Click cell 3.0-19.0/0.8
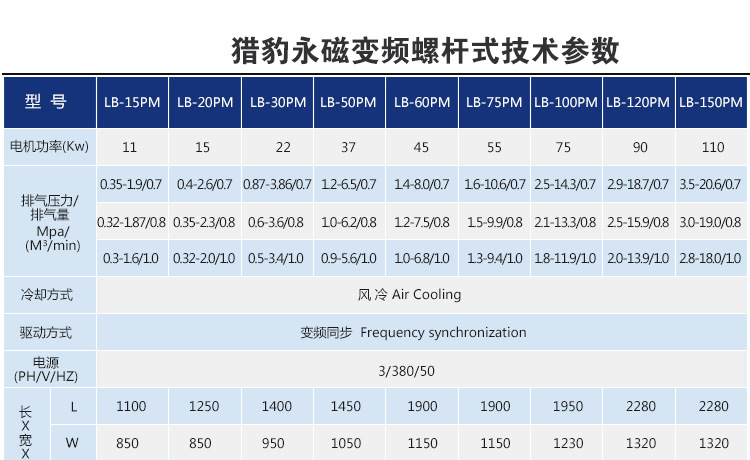This screenshot has height=460, width=750. pyautogui.click(x=710, y=222)
